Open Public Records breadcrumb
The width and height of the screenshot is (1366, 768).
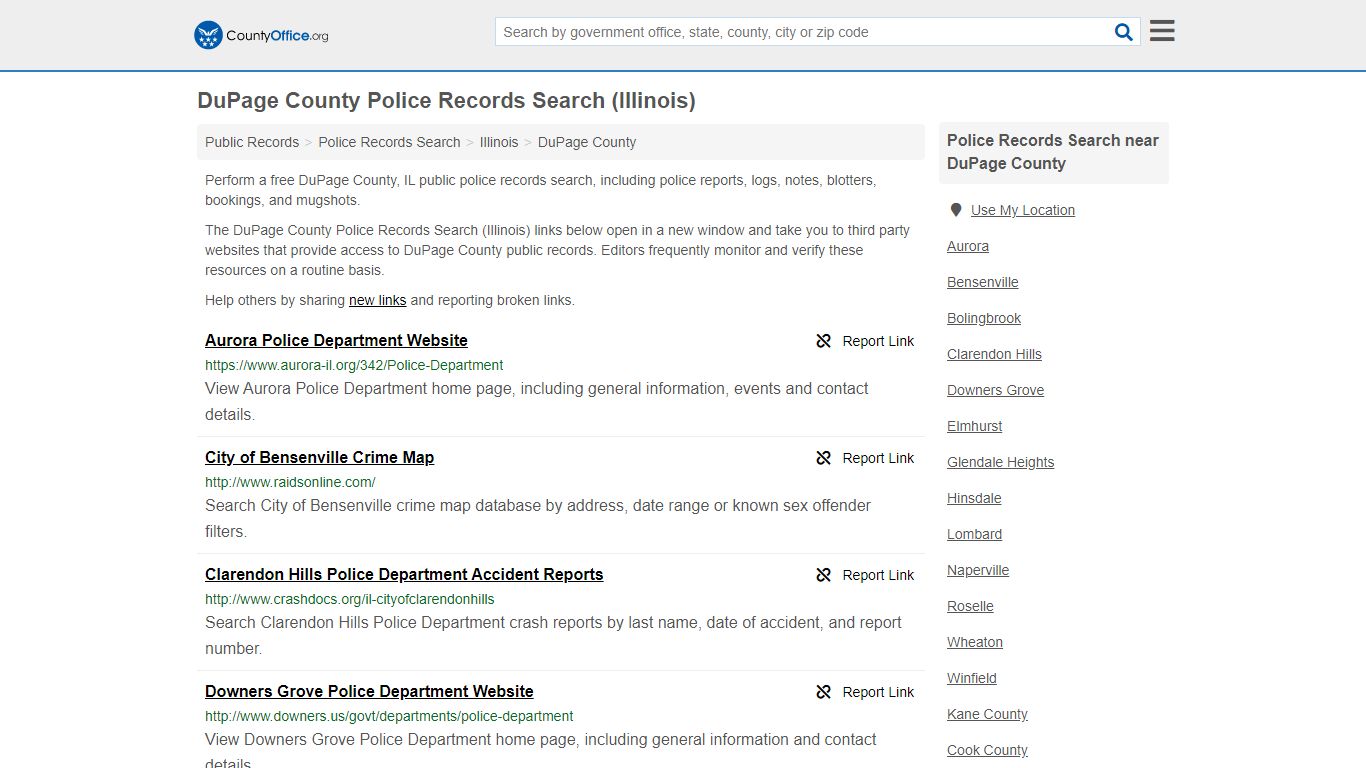click(x=252, y=142)
